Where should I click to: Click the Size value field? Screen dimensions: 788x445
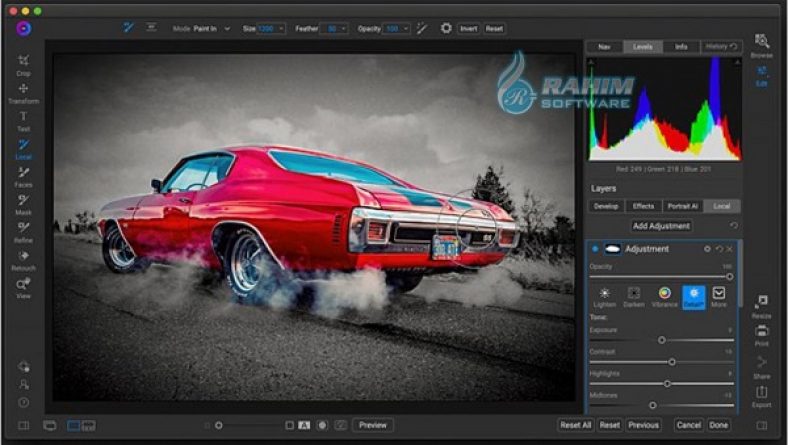click(x=267, y=29)
